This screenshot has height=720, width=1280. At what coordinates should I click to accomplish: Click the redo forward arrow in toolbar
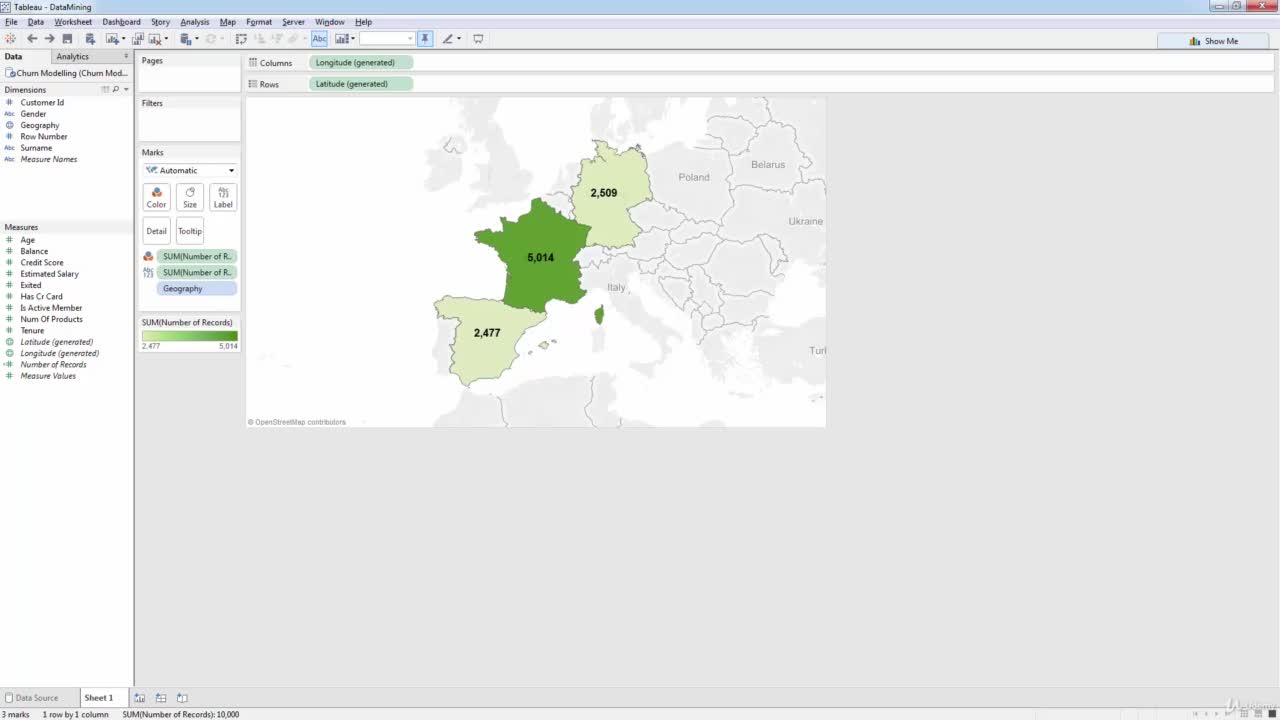(49, 39)
